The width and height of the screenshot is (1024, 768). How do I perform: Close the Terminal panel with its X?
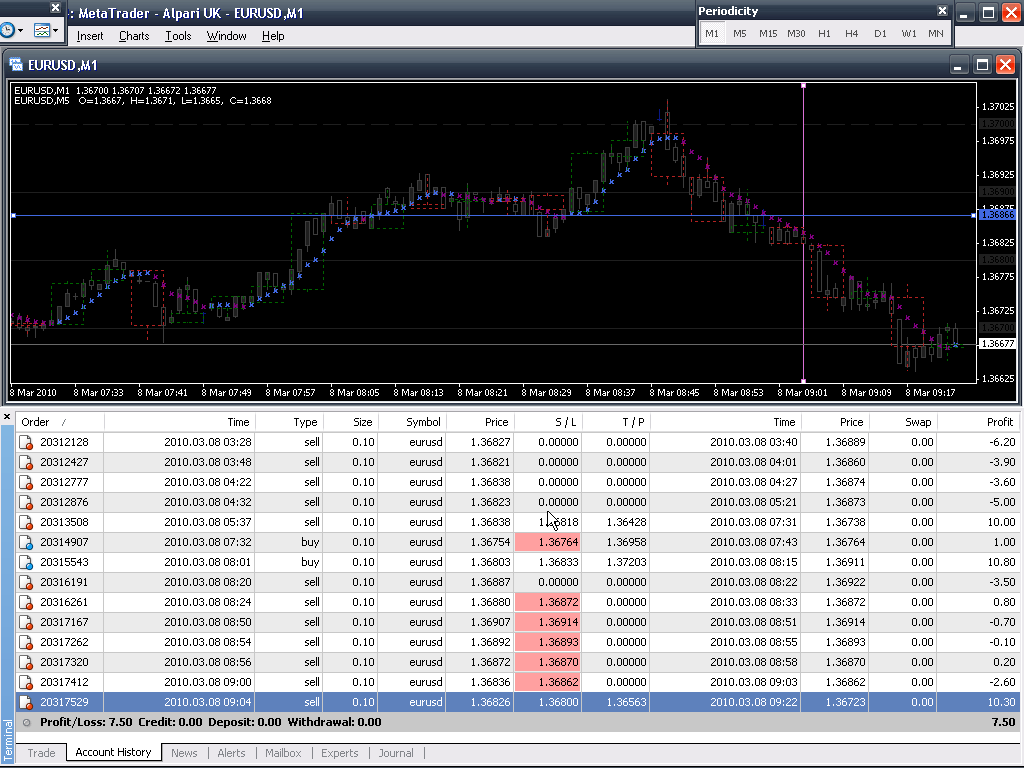click(x=7, y=416)
